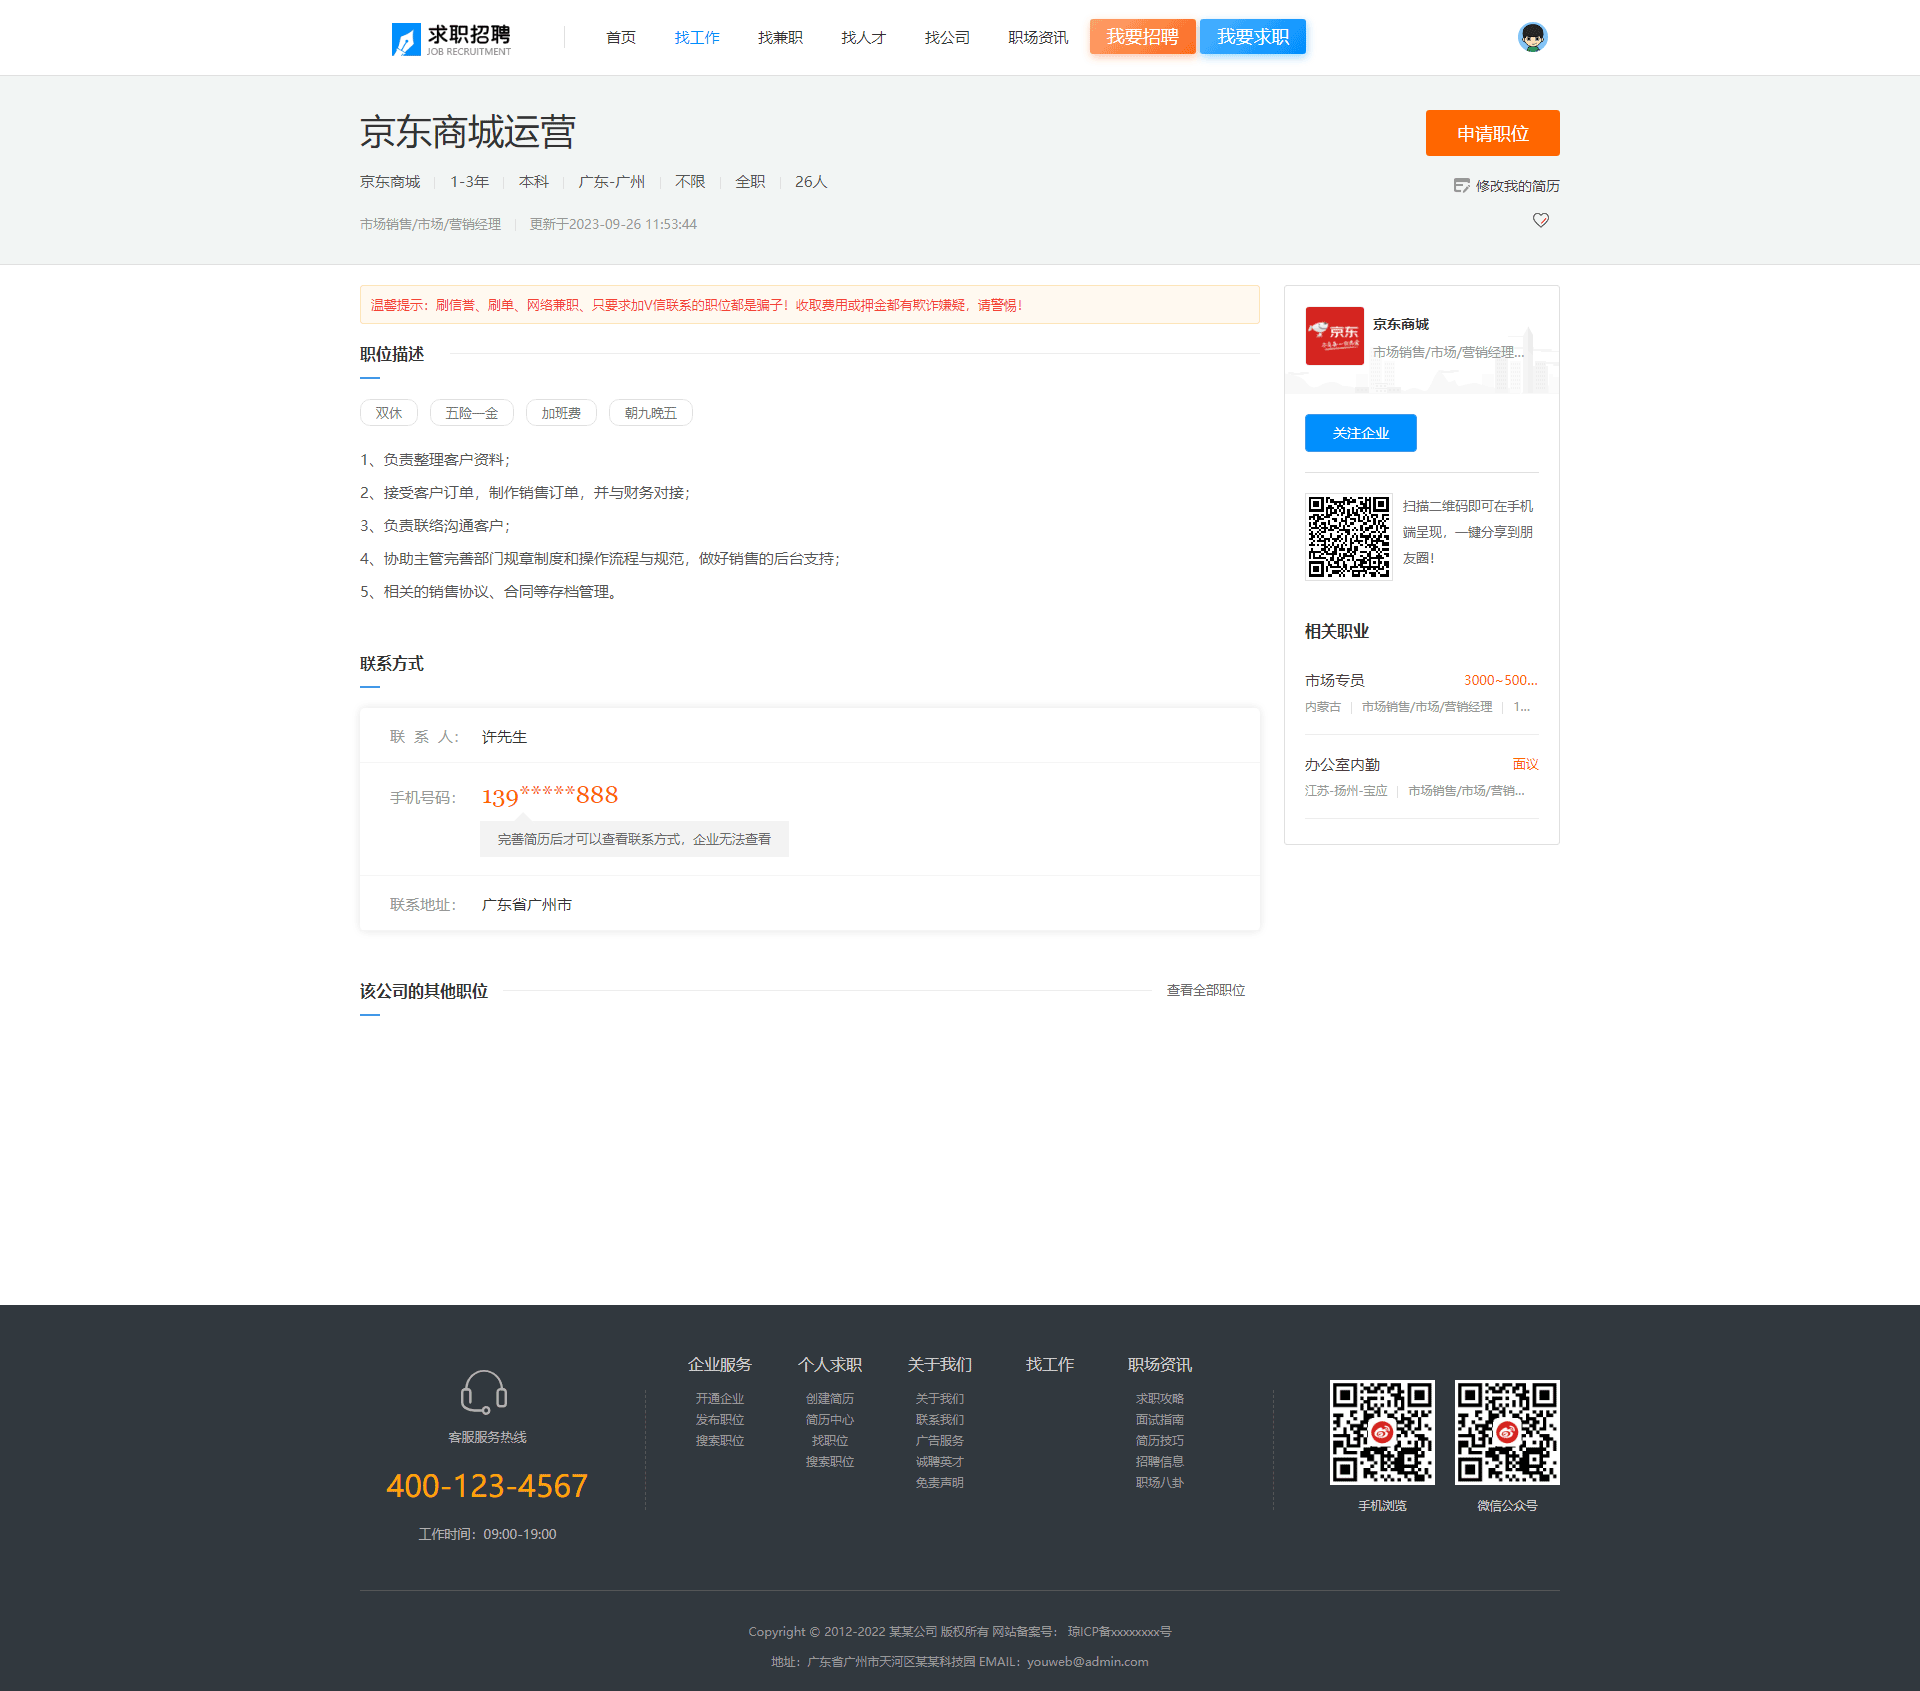The height and width of the screenshot is (1691, 1920).
Task: Click the 申请职位 apply button
Action: point(1492,133)
